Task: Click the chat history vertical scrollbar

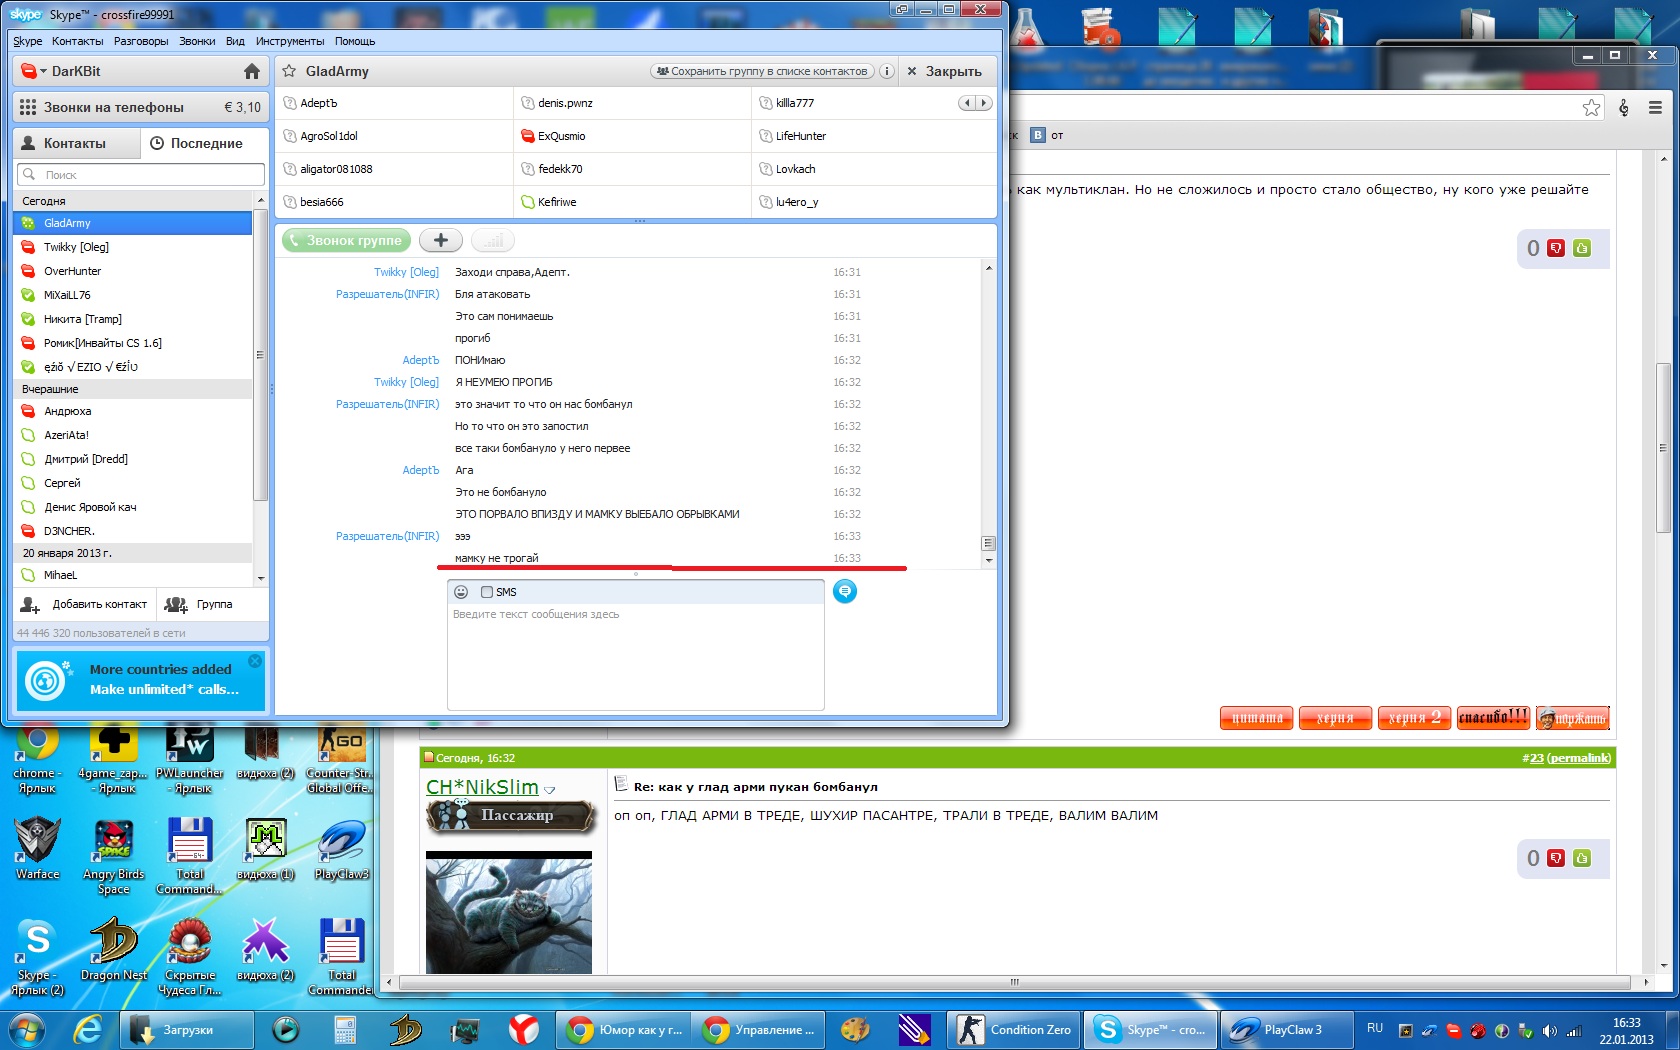Action: click(989, 410)
